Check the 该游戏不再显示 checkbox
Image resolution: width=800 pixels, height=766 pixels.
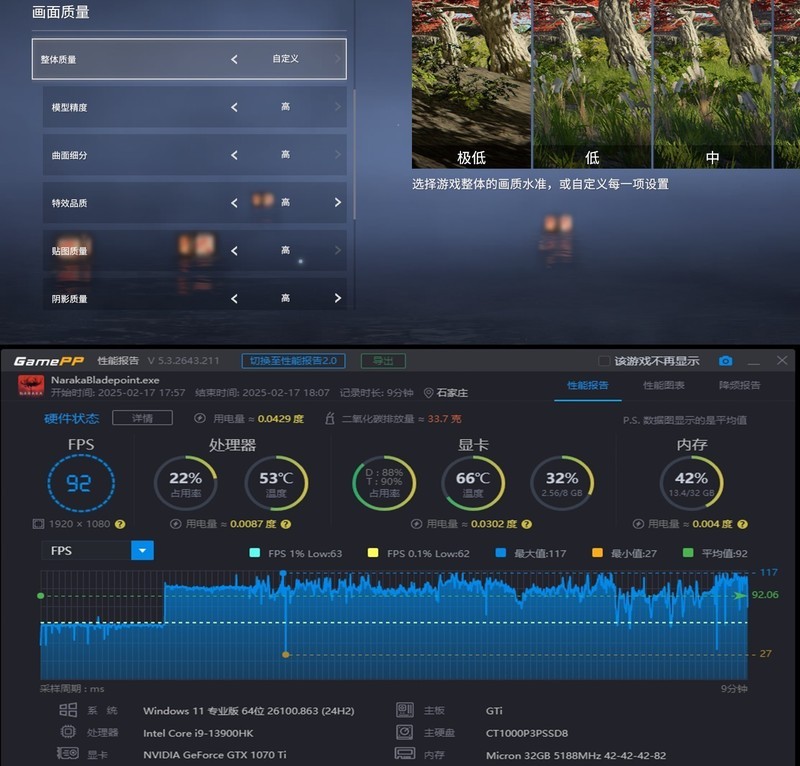click(x=604, y=361)
